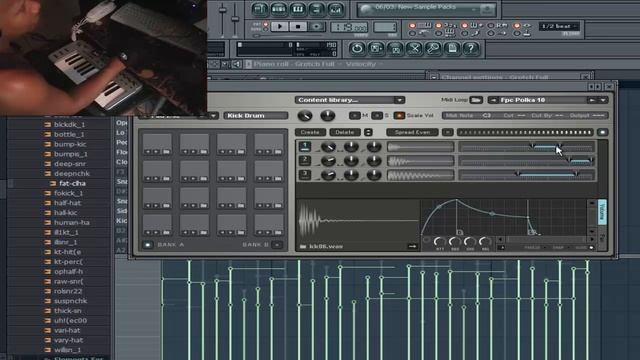
Task: Click the Create layer button
Action: coord(310,132)
